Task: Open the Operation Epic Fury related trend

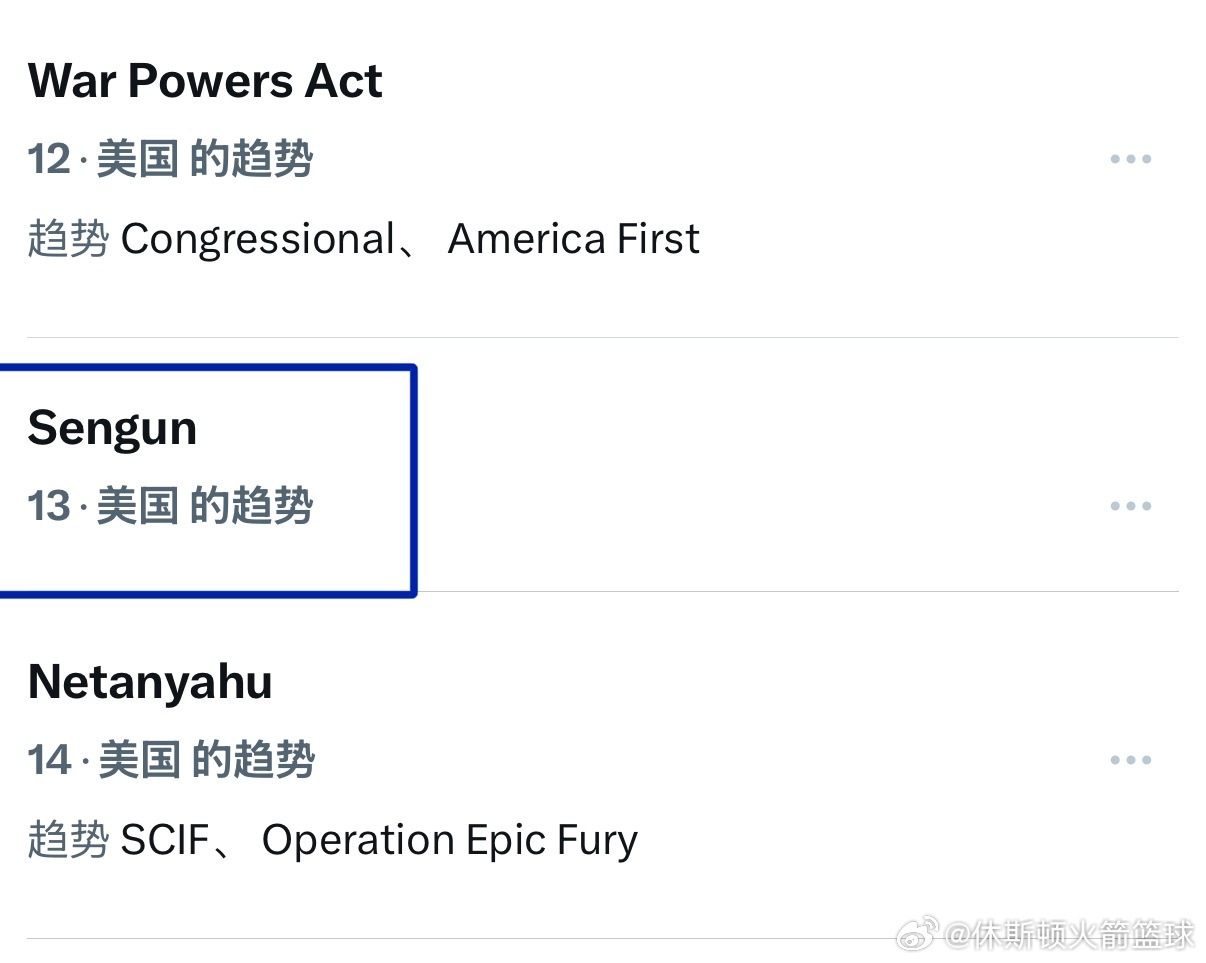Action: [450, 839]
